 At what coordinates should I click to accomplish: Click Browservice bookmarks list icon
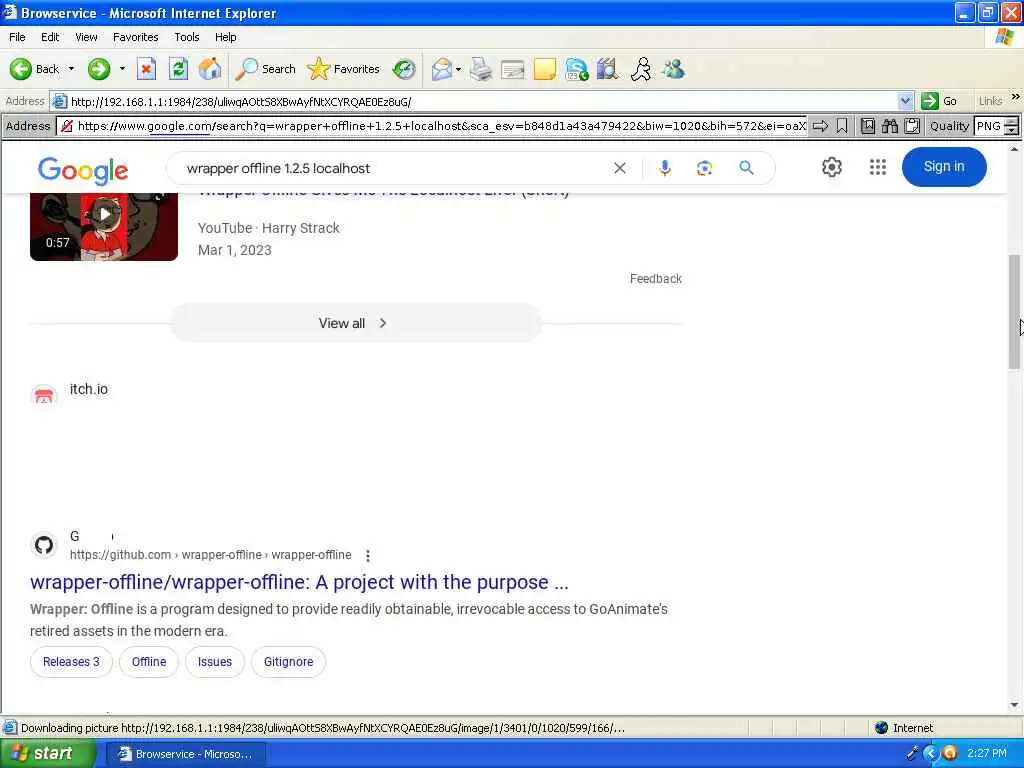pos(868,126)
